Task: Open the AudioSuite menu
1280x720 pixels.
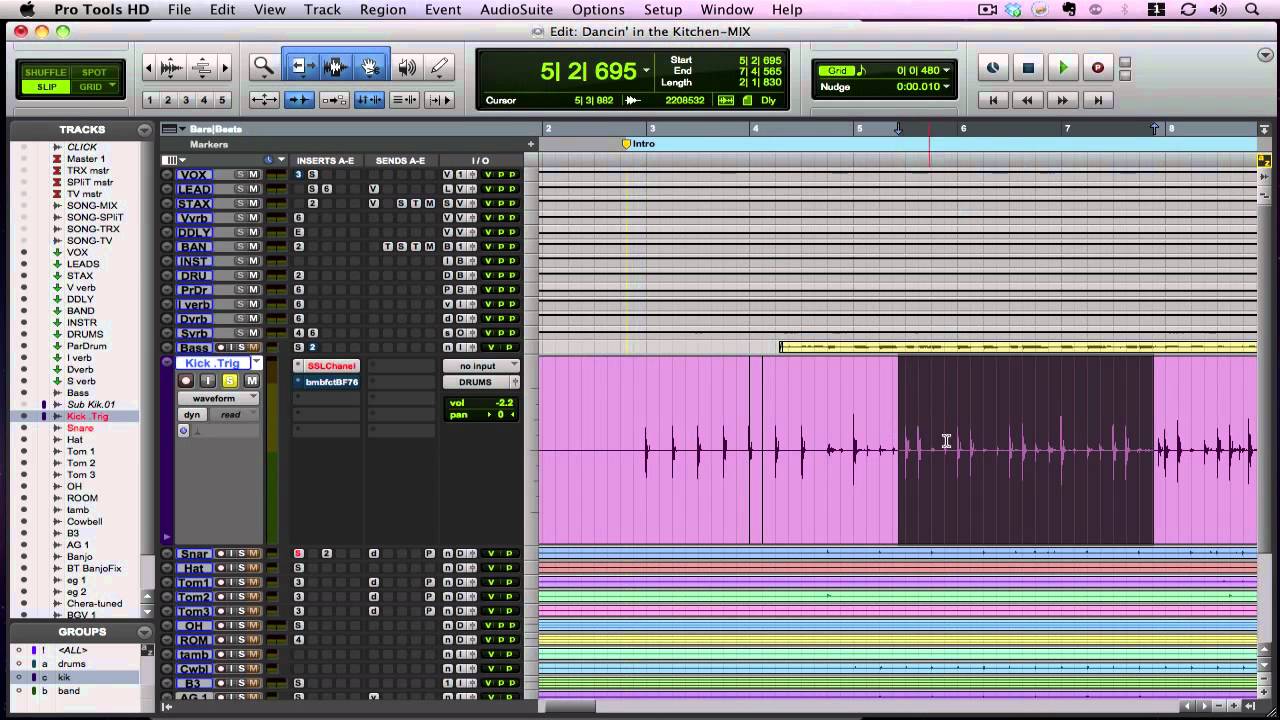Action: click(x=517, y=9)
